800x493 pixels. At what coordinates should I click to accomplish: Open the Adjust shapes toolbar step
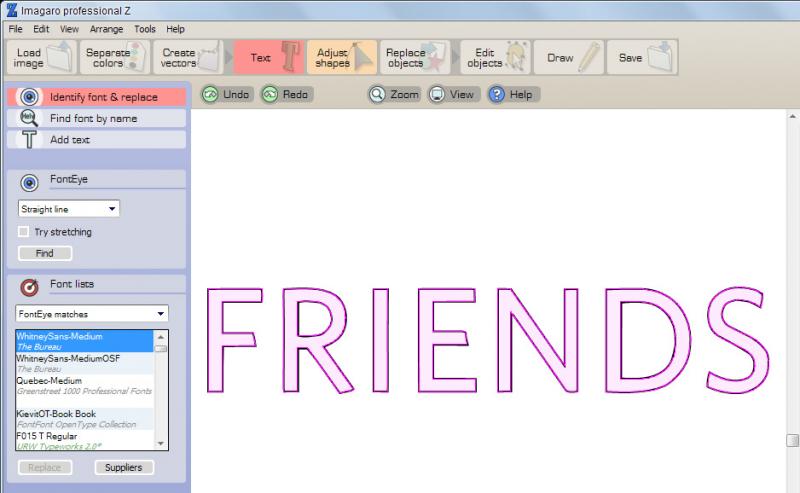tap(342, 58)
